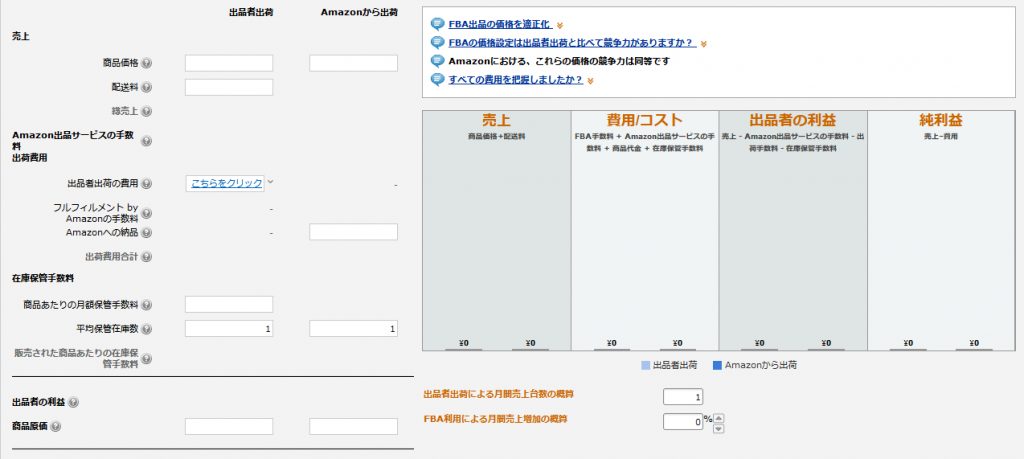Click the こちらをクリック link
1024x459 pixels.
[x=227, y=183]
